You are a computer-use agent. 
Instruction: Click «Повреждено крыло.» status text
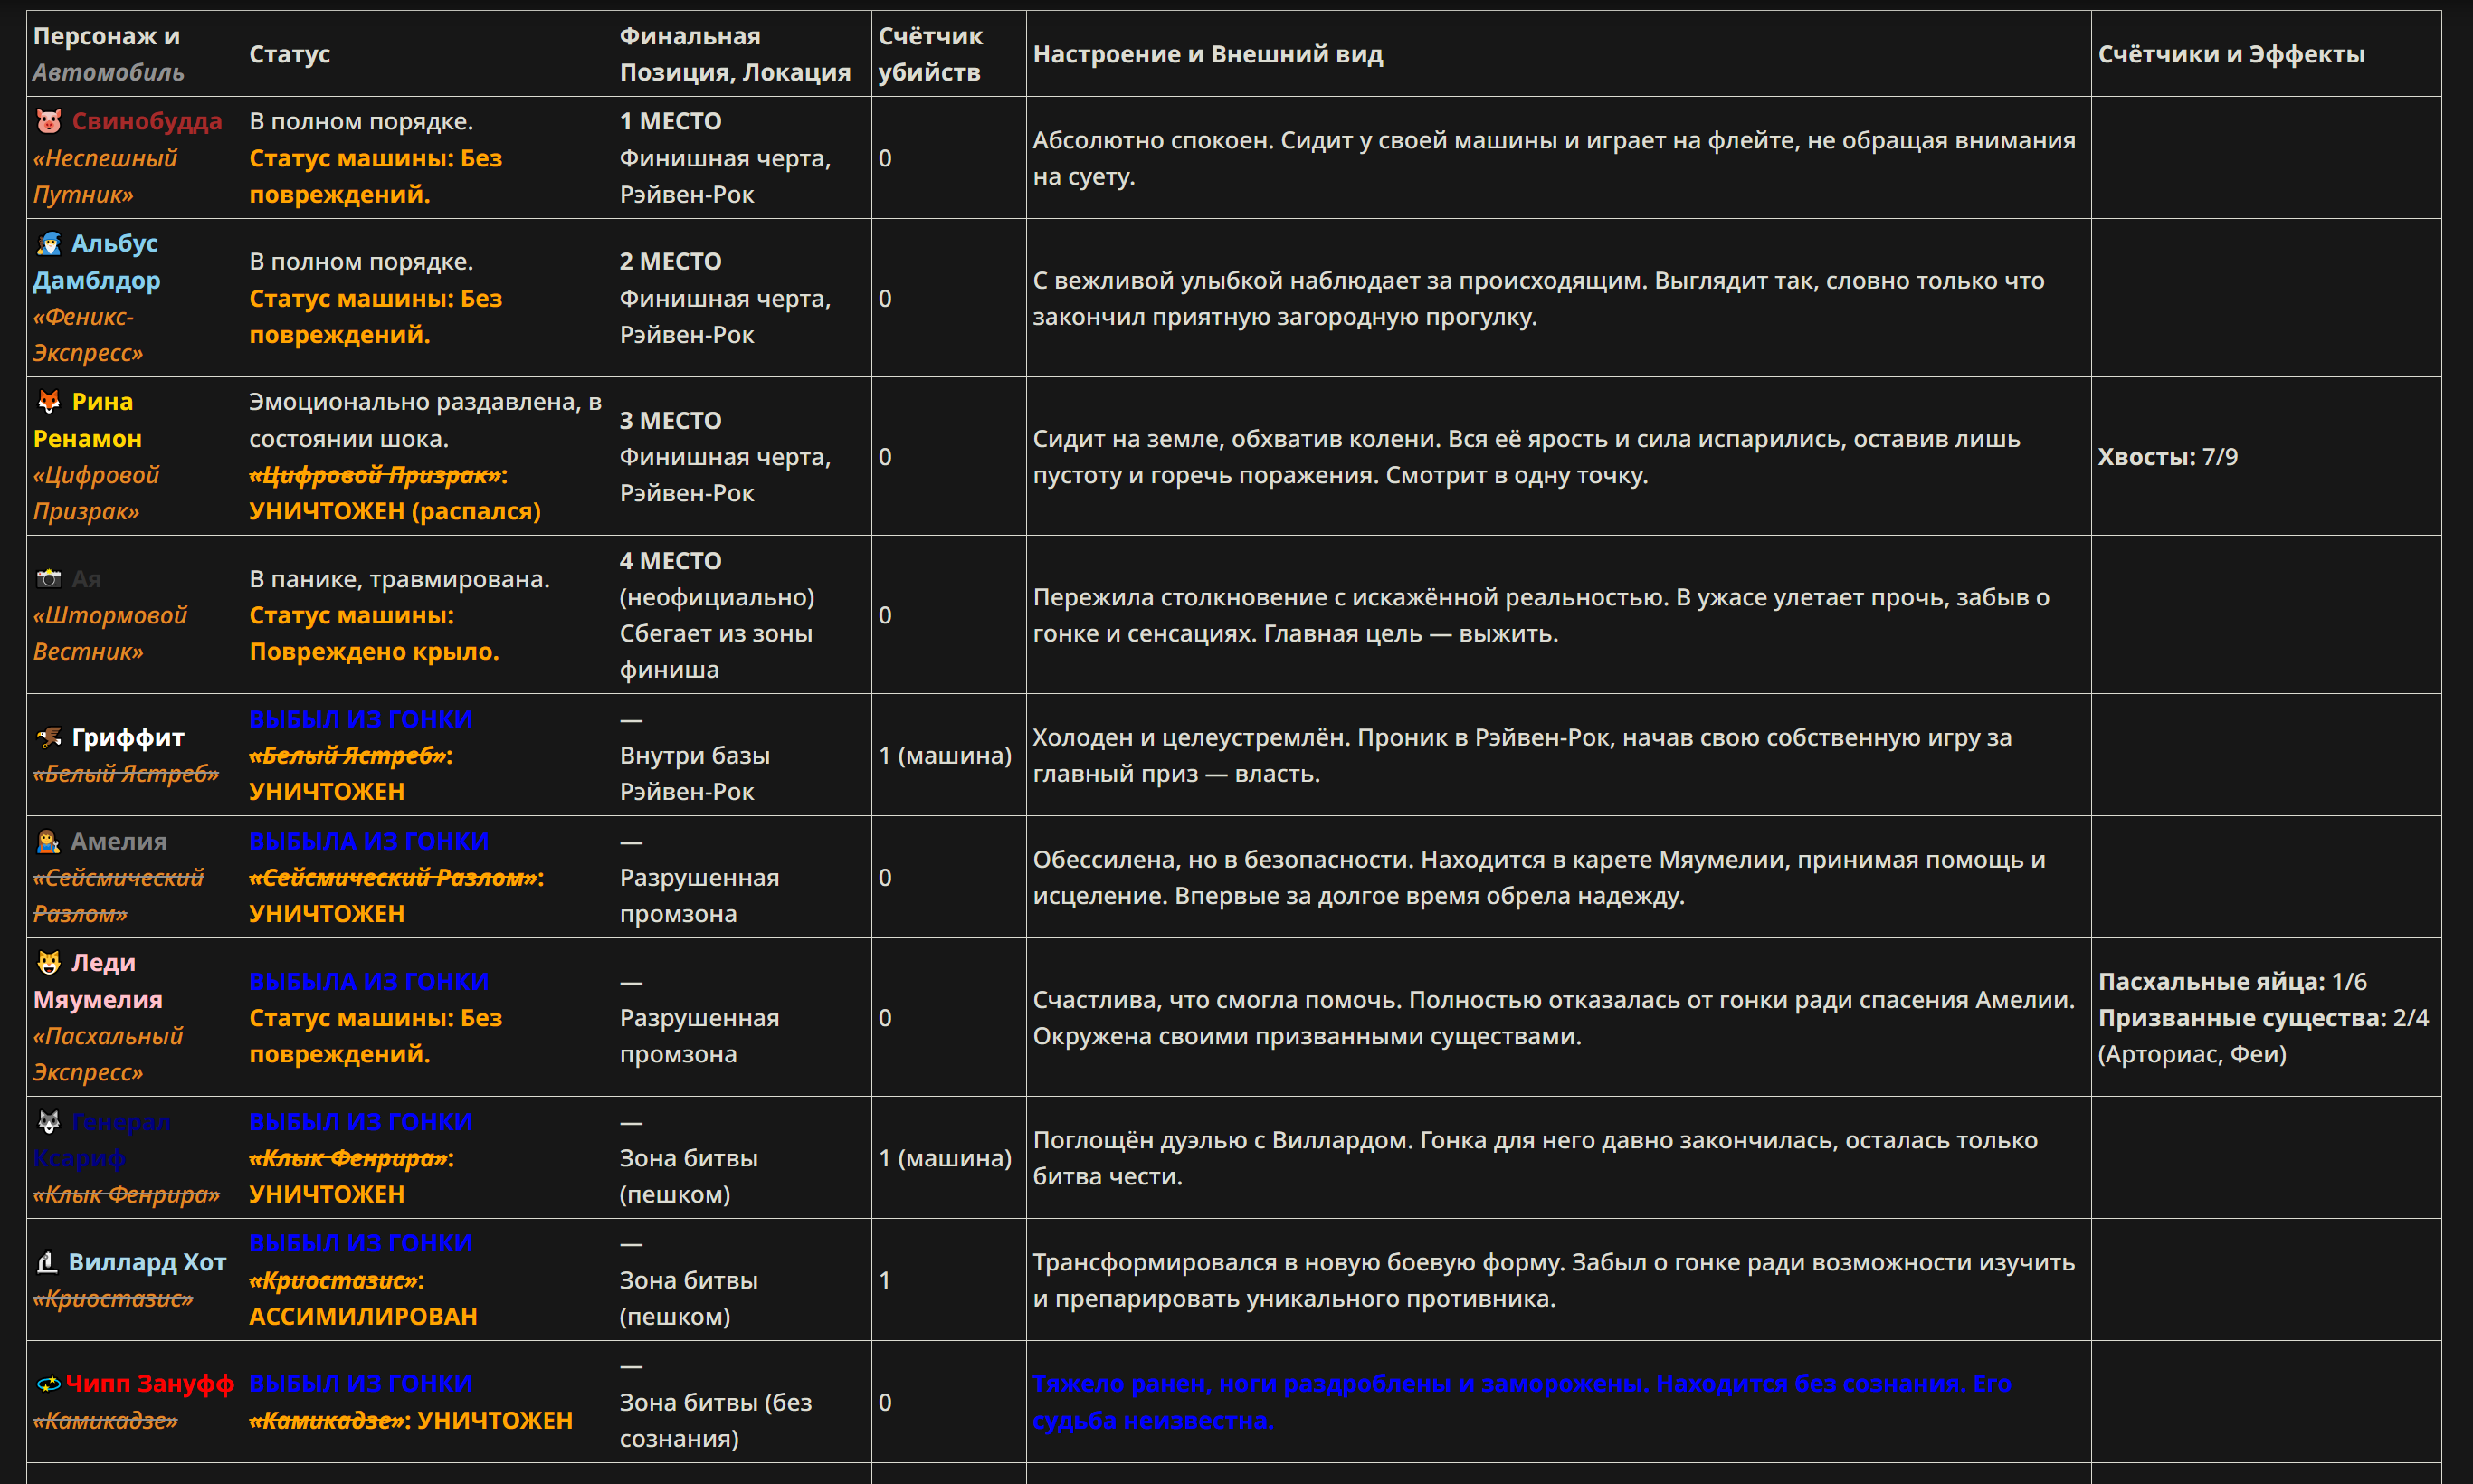pyautogui.click(x=374, y=651)
